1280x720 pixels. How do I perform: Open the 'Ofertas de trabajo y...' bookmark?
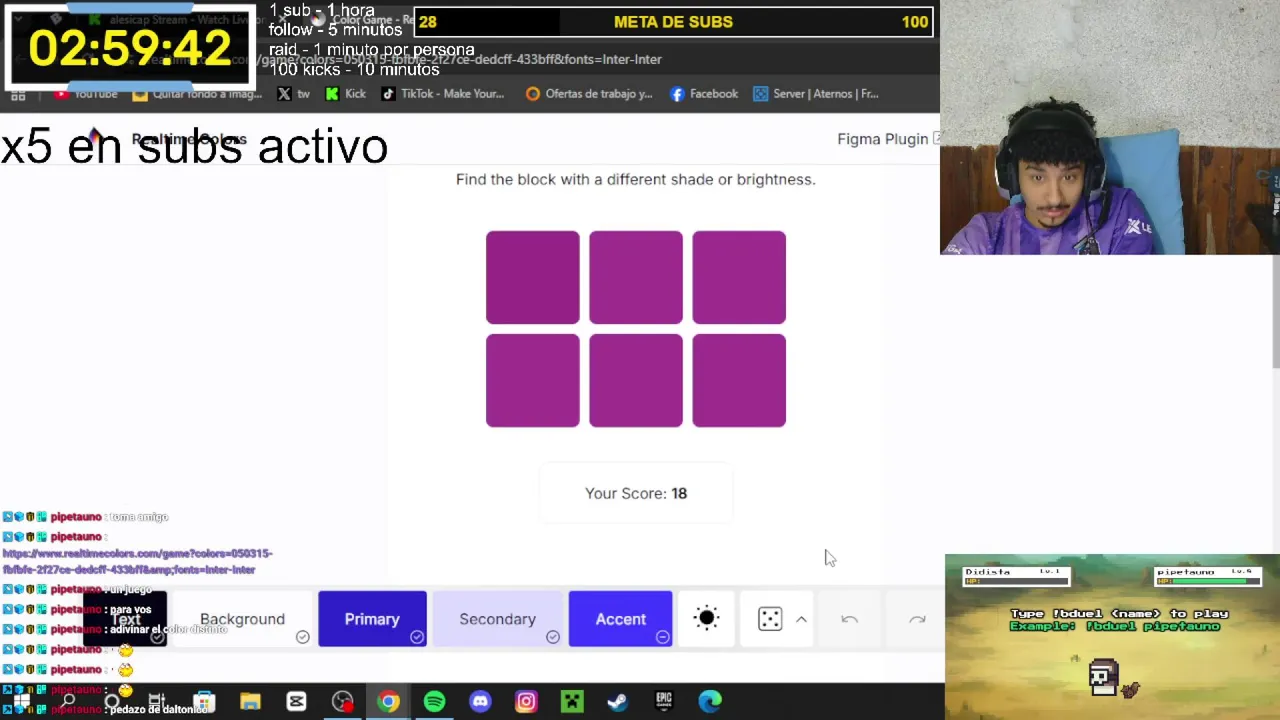coord(589,94)
